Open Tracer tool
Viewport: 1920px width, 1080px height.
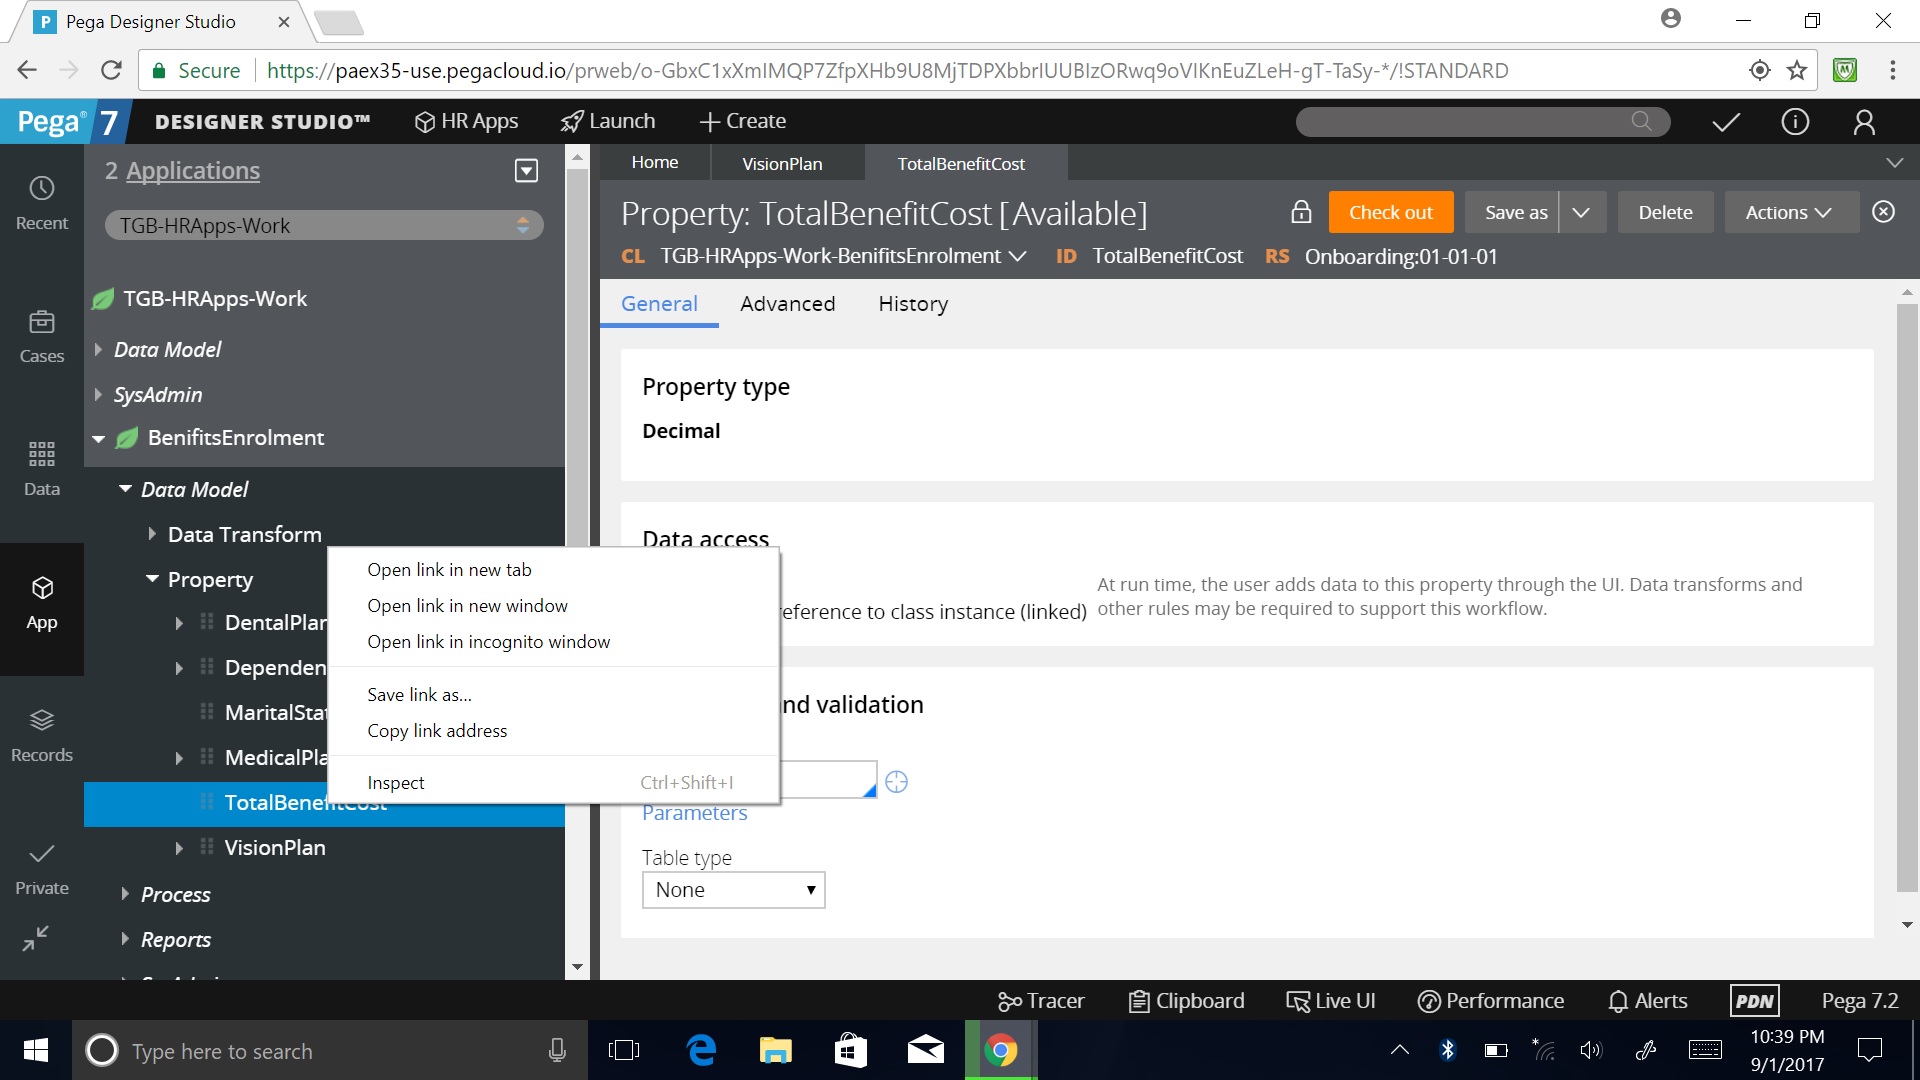click(x=1041, y=1001)
